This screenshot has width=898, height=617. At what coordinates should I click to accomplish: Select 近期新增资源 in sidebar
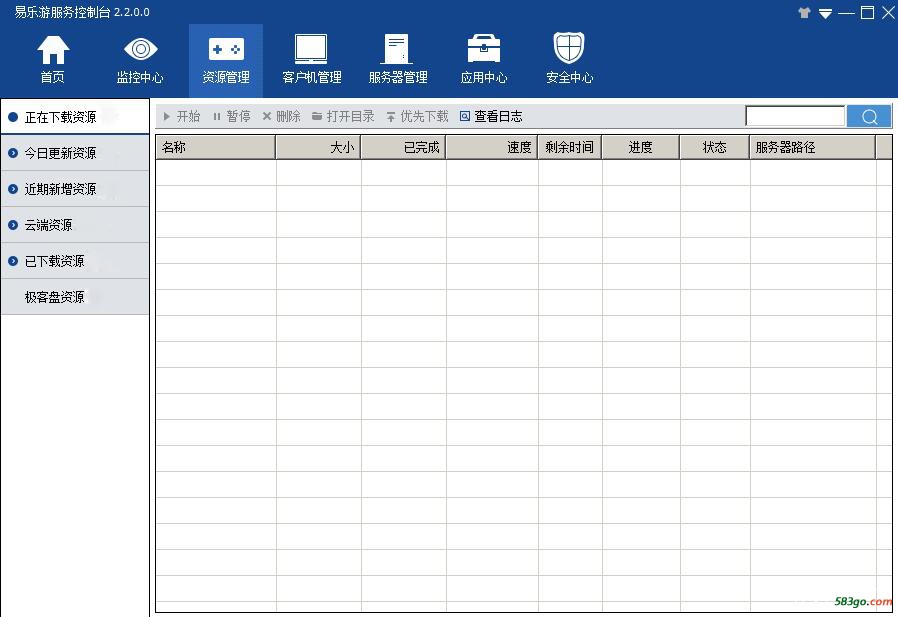(x=75, y=189)
